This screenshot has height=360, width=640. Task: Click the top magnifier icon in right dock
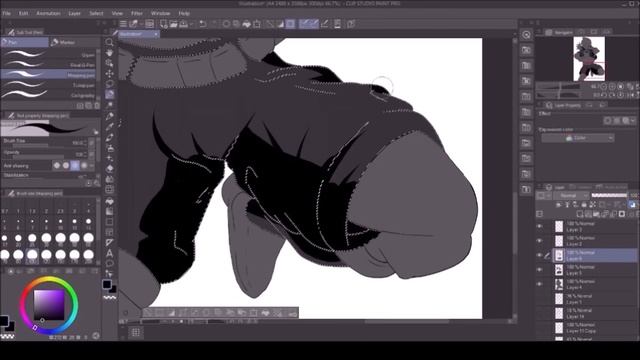[527, 35]
